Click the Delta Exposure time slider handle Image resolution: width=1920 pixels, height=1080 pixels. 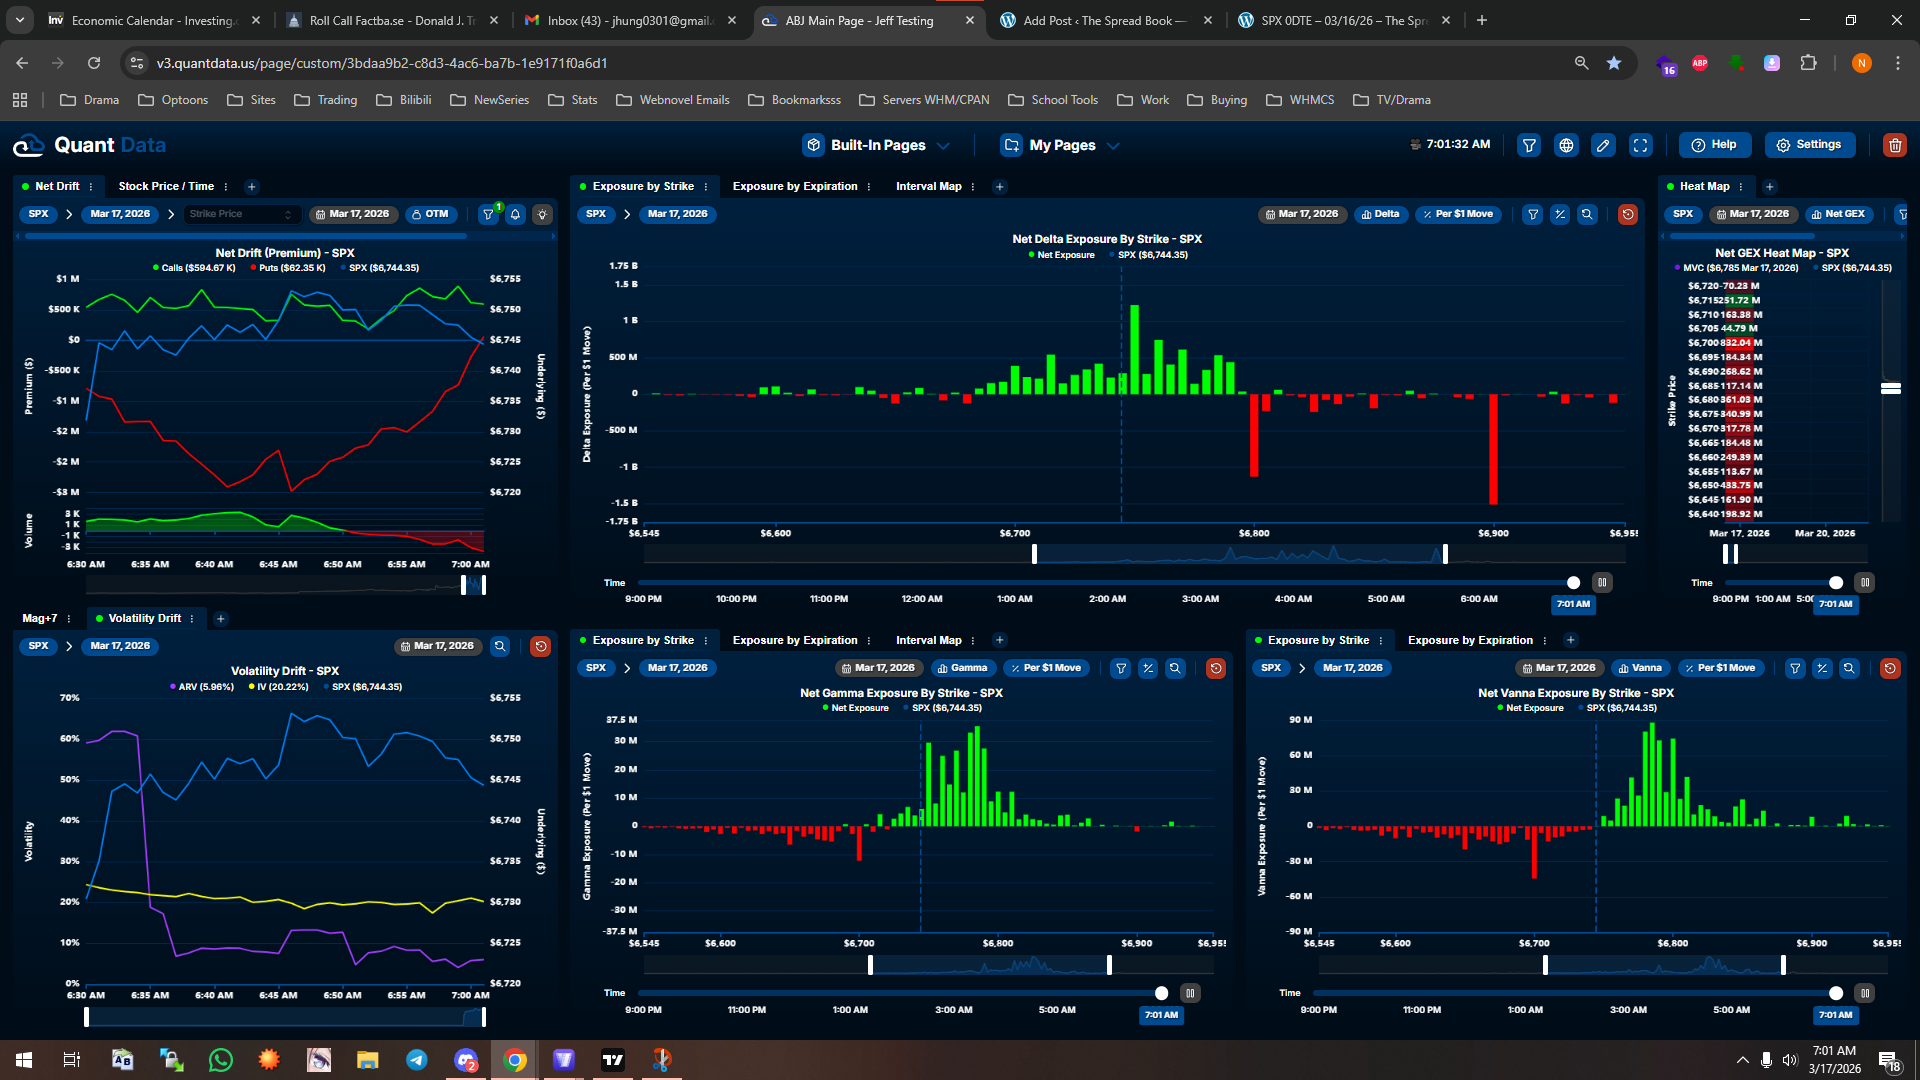[x=1573, y=583]
